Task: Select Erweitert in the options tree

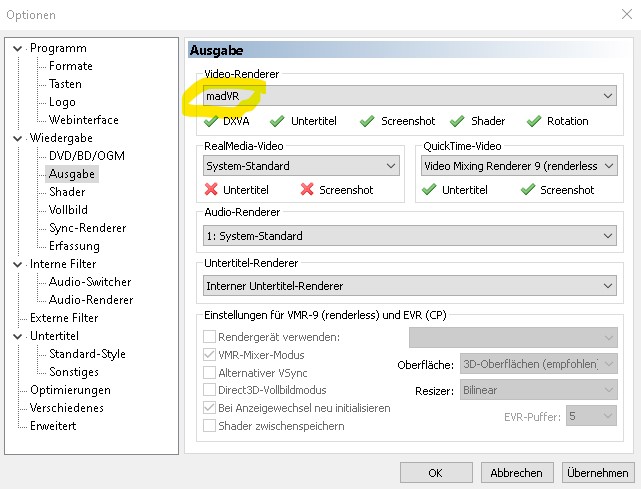Action: (53, 426)
